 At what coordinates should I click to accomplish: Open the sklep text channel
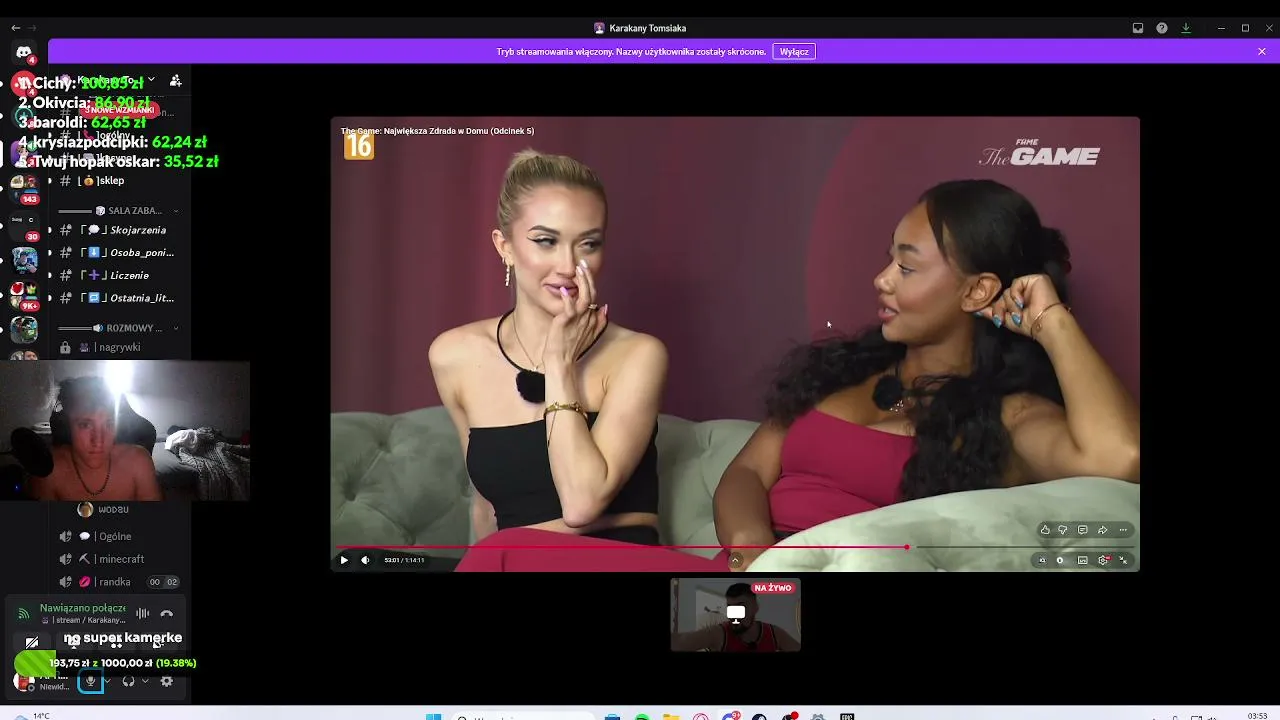[118, 181]
